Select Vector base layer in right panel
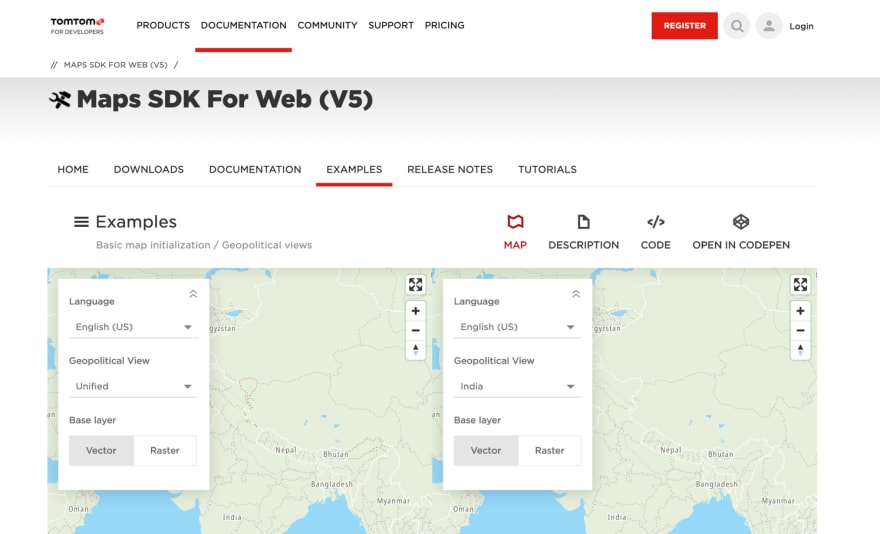880x534 pixels. click(486, 450)
